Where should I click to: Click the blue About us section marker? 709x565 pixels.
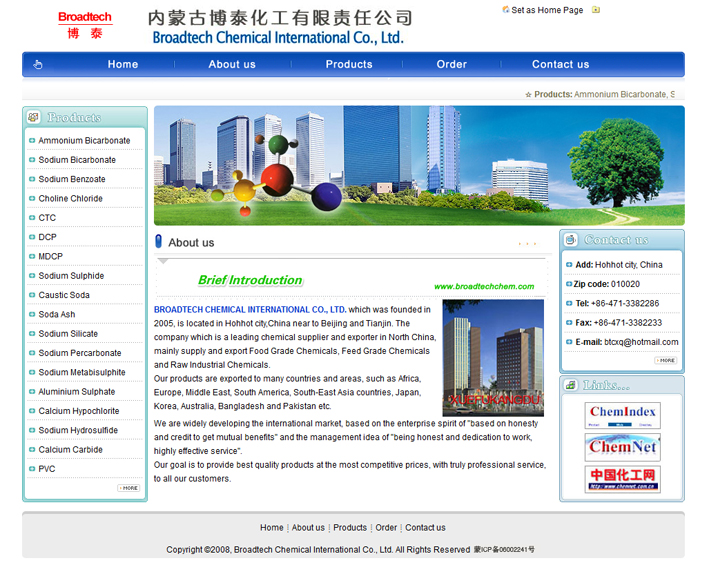coord(159,242)
